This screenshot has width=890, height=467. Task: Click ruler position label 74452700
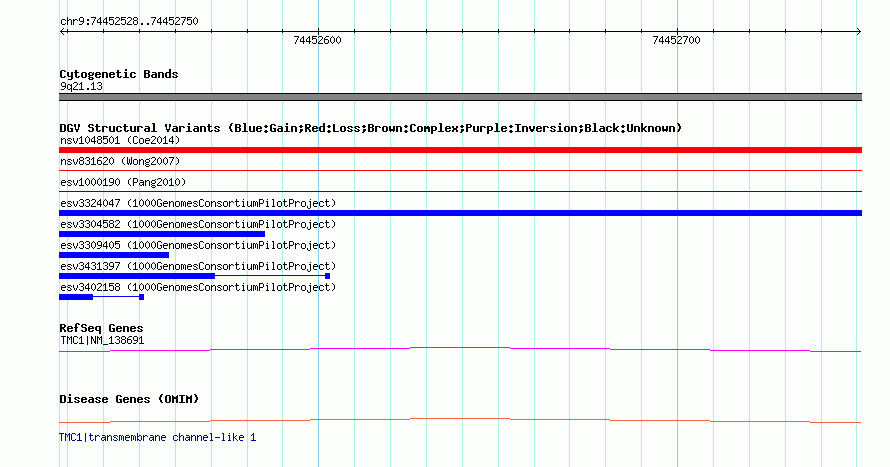click(676, 40)
